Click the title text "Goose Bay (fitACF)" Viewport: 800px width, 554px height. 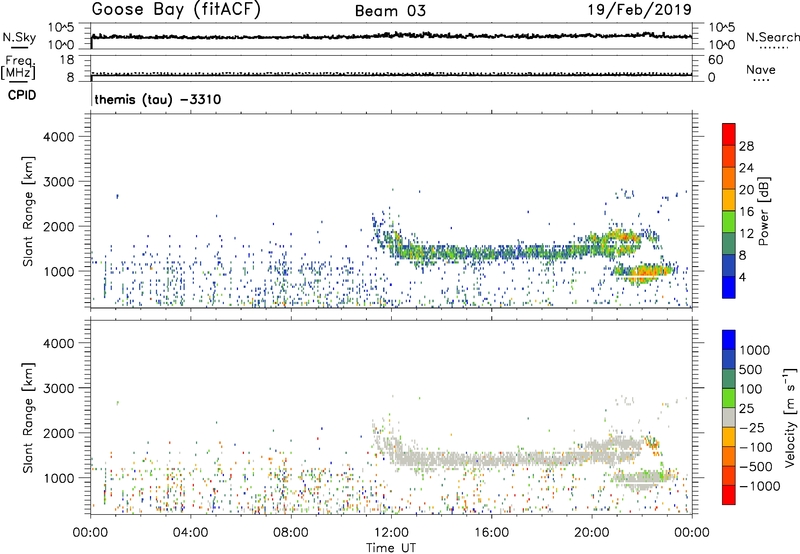(x=176, y=10)
